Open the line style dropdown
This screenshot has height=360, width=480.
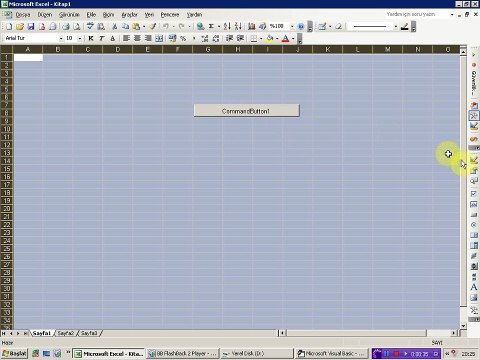pyautogui.click(x=396, y=26)
